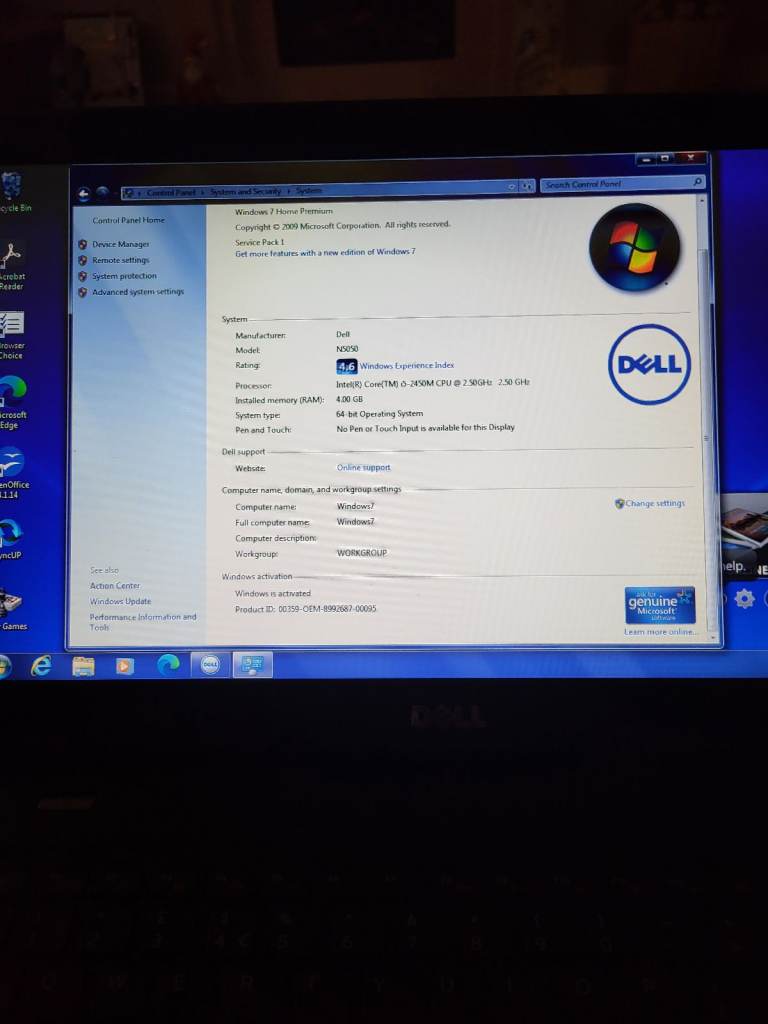
Task: Click the gear icon on the background gadget
Action: (x=744, y=598)
